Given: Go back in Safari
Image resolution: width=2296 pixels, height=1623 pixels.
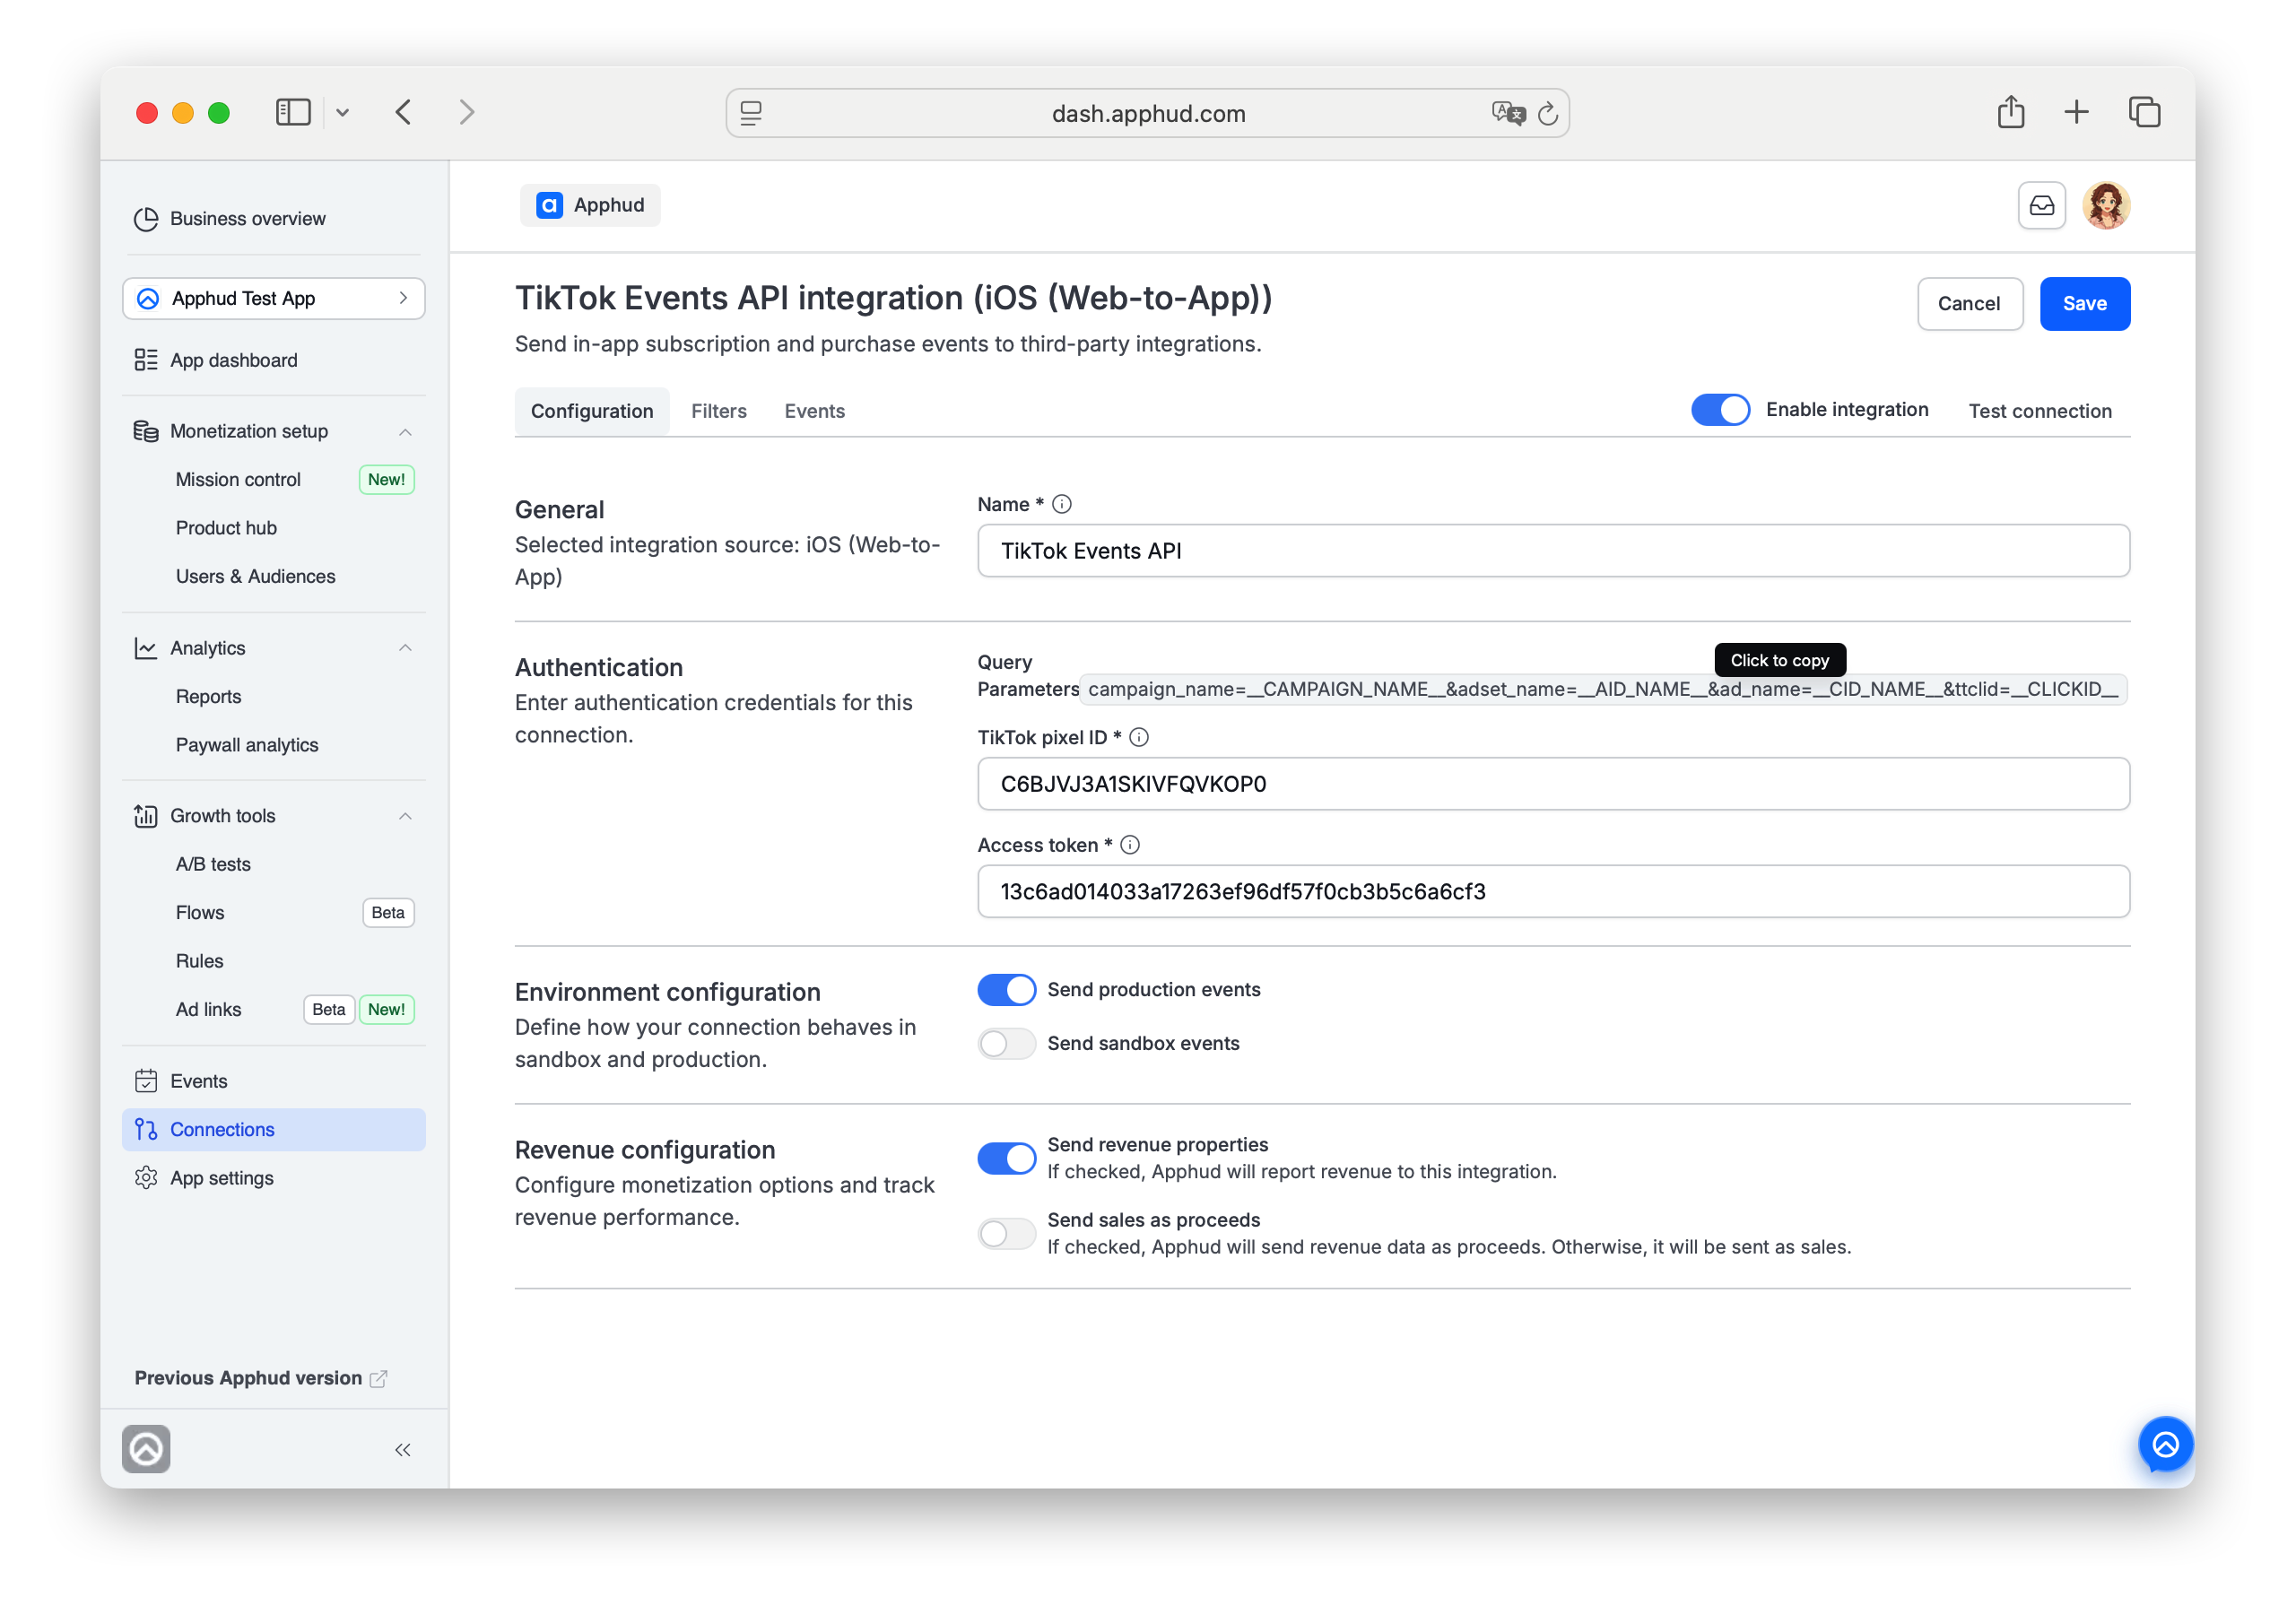Looking at the screenshot, I should point(403,112).
